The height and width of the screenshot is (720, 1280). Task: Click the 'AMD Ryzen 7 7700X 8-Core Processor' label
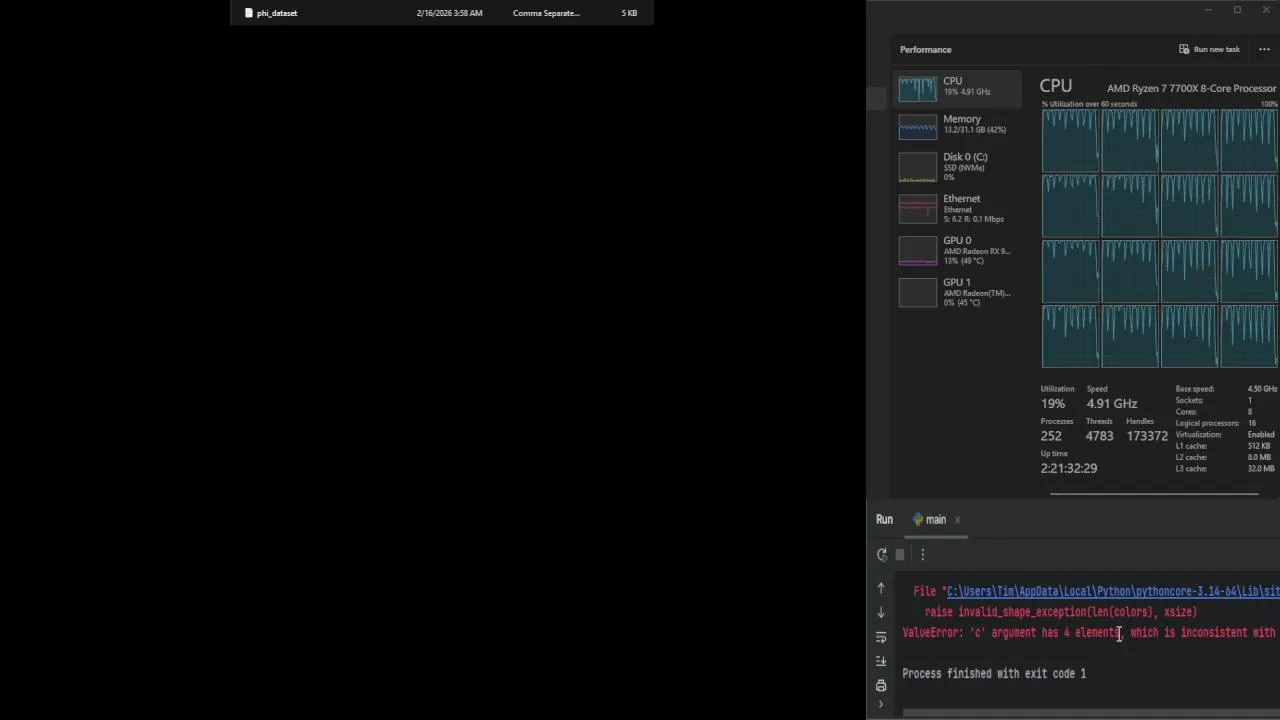pos(1191,88)
